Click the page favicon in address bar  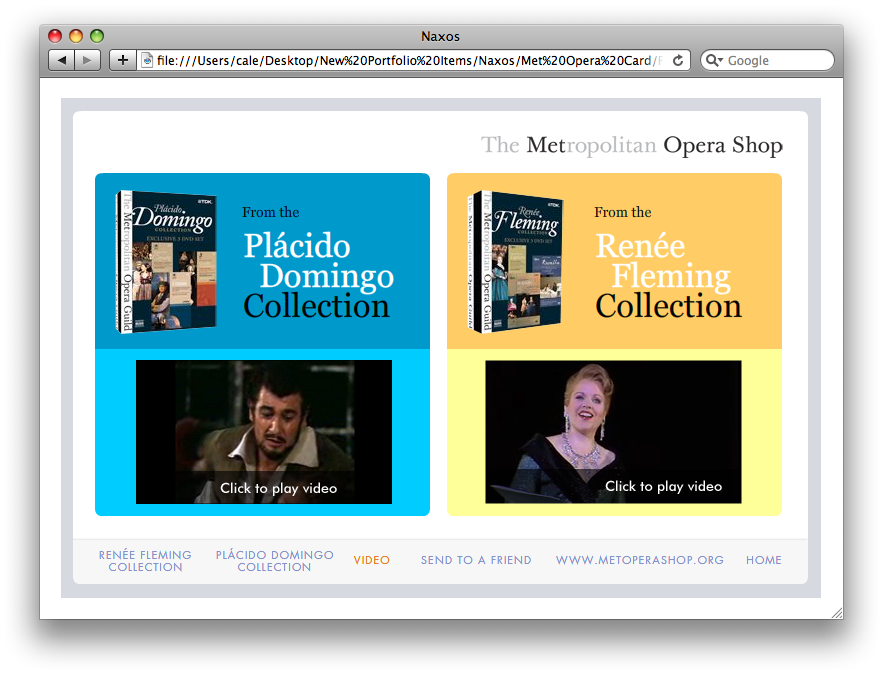coord(147,60)
